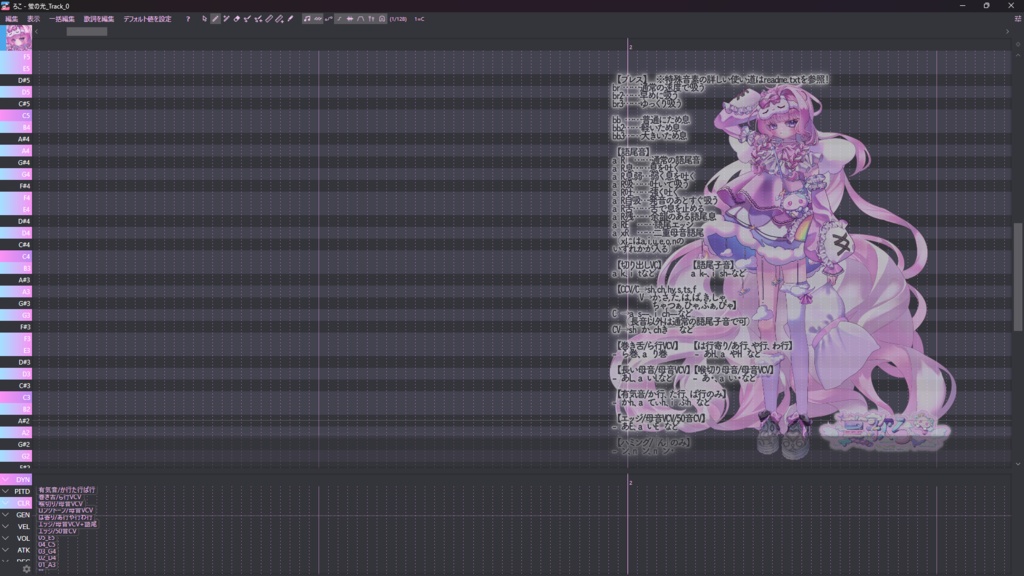The width and height of the screenshot is (1024, 576).
Task: Click the horizontal scrollbar thumb at top
Action: point(87,31)
